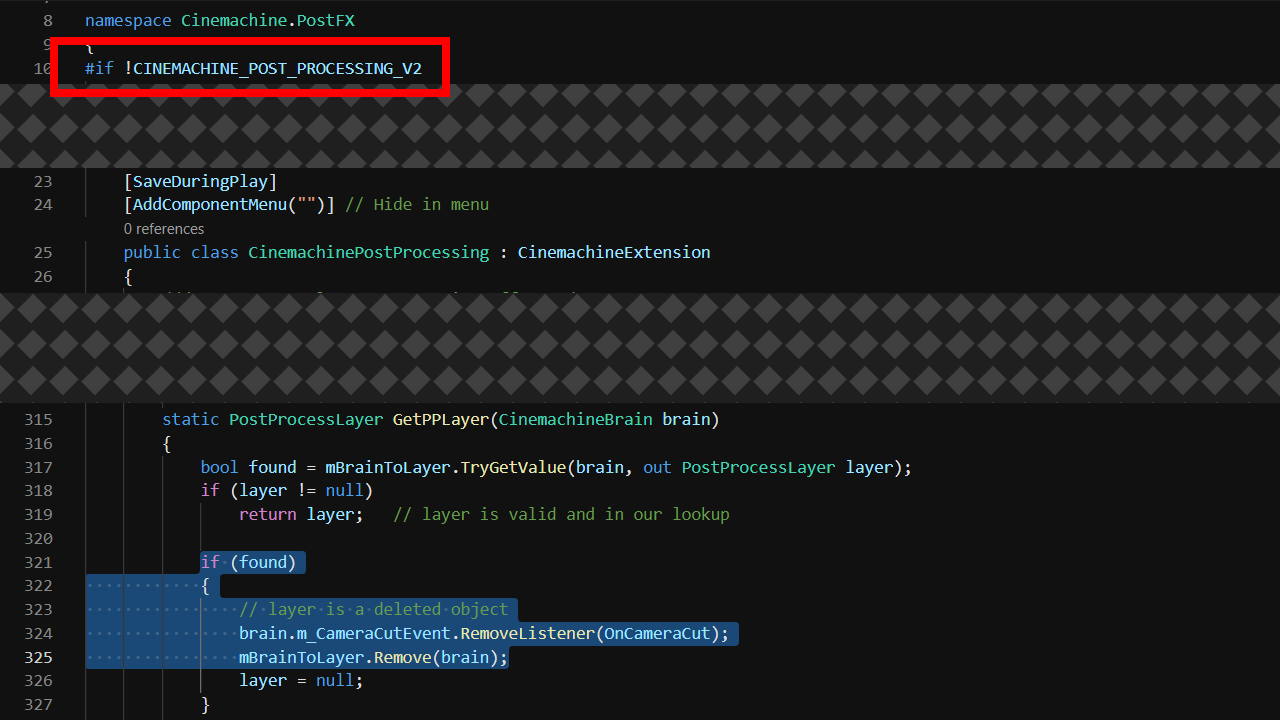Click the GetPPLayer method name

440,419
